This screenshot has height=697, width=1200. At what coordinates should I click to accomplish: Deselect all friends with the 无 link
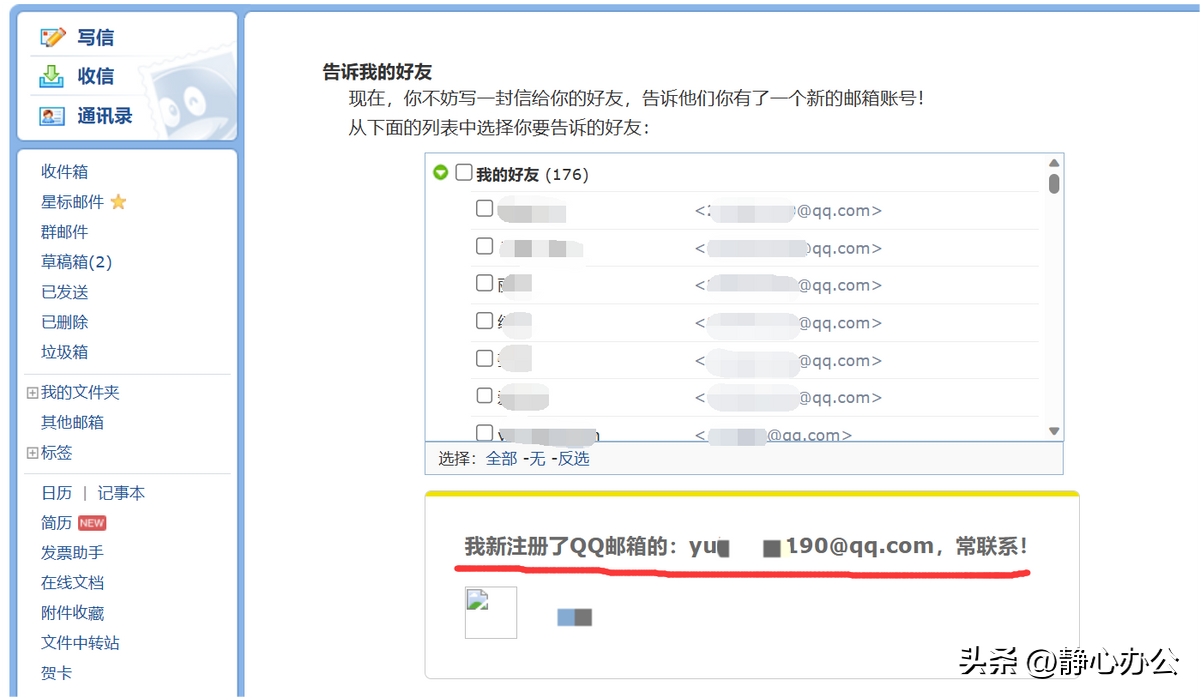(x=537, y=459)
